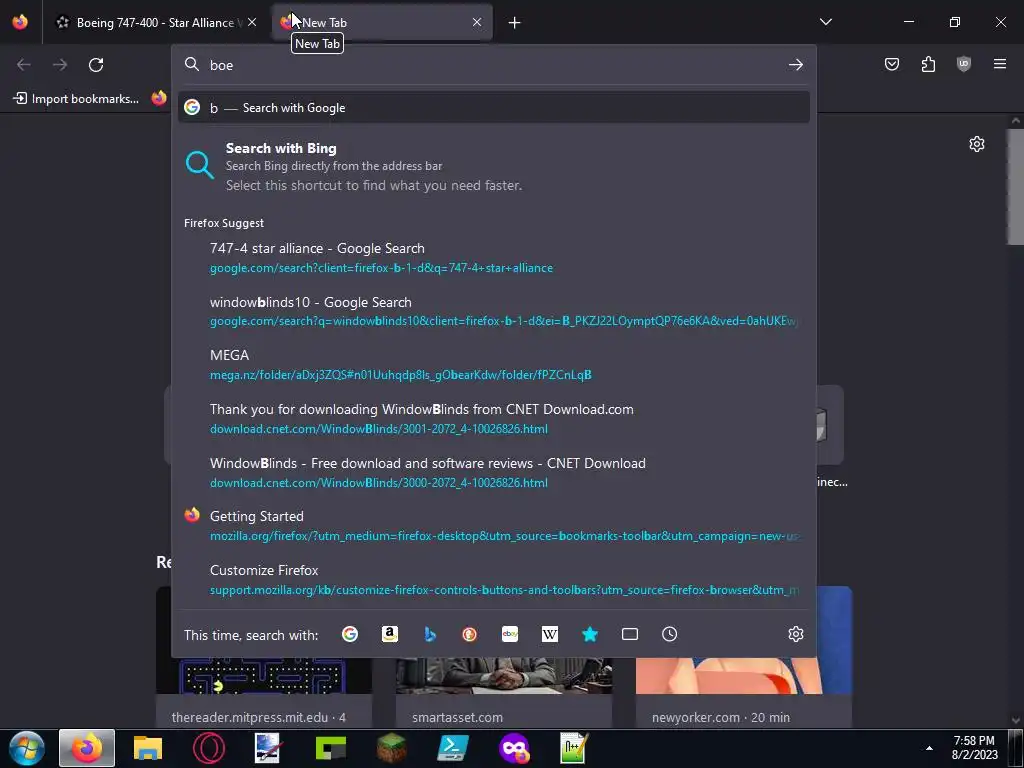Launch Opera browser from taskbar
Screen dimensions: 1024x768
[x=209, y=748]
